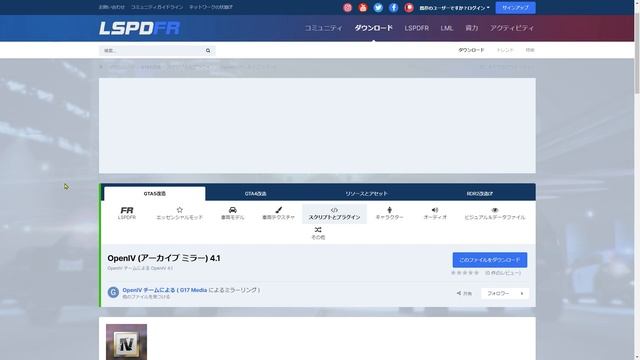Select the last submenu item after Trending
This screenshot has width=640, height=360.
pos(530,50)
